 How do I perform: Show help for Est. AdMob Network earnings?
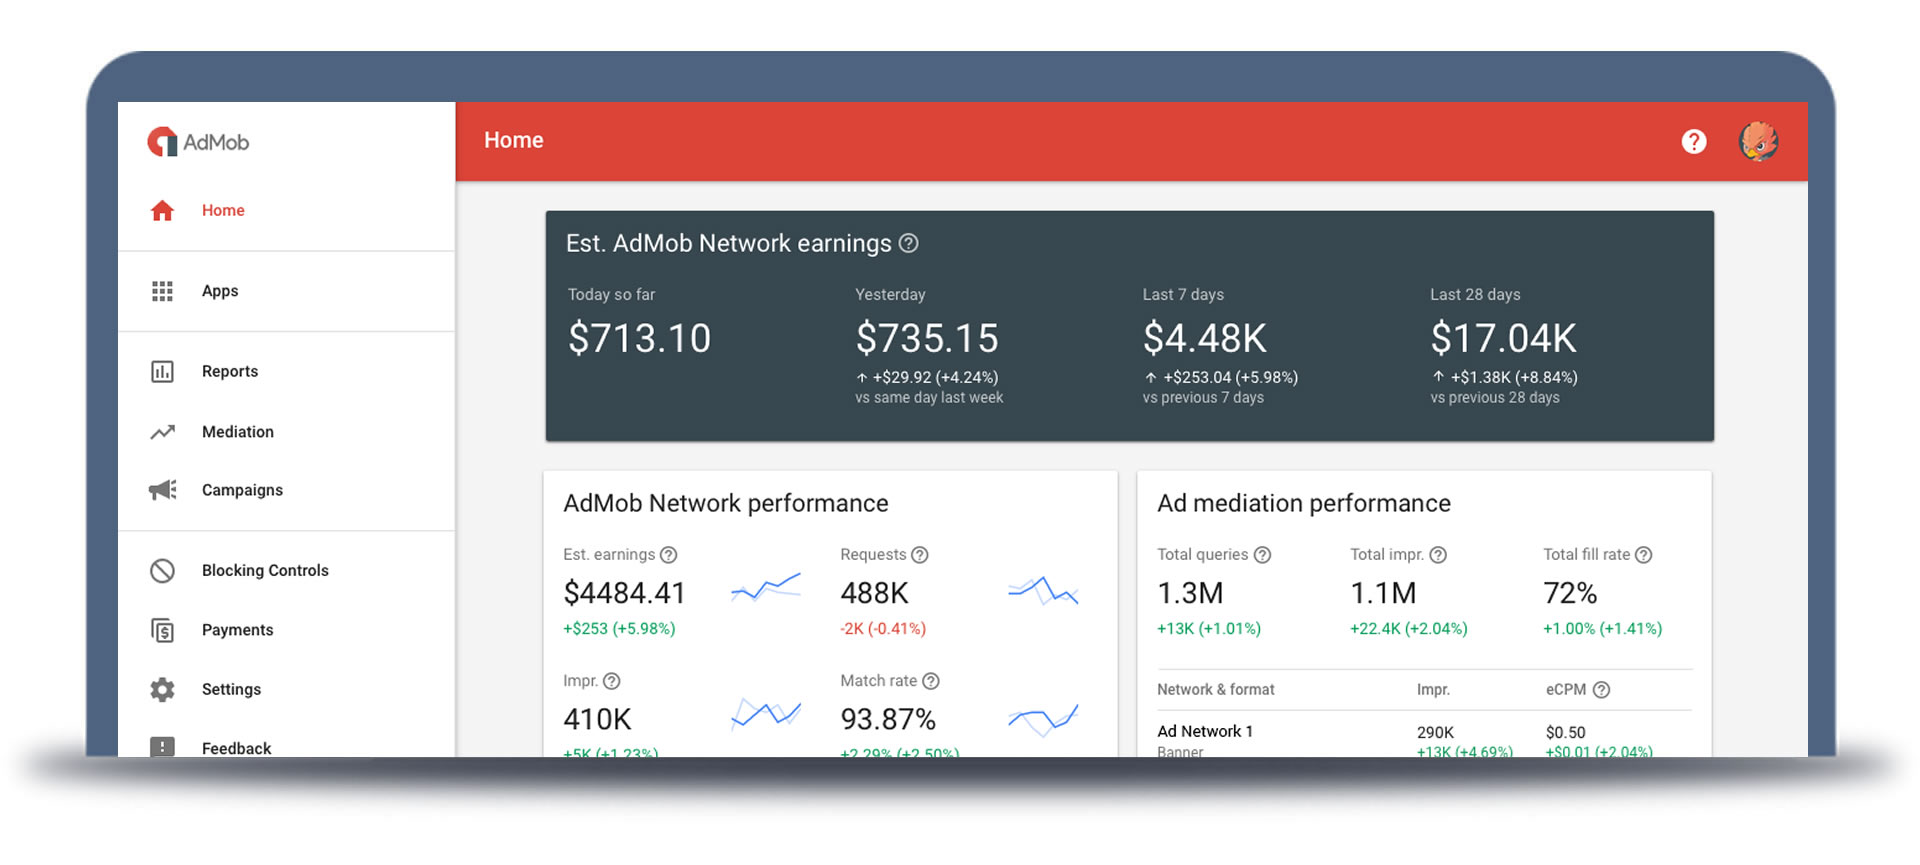click(908, 243)
